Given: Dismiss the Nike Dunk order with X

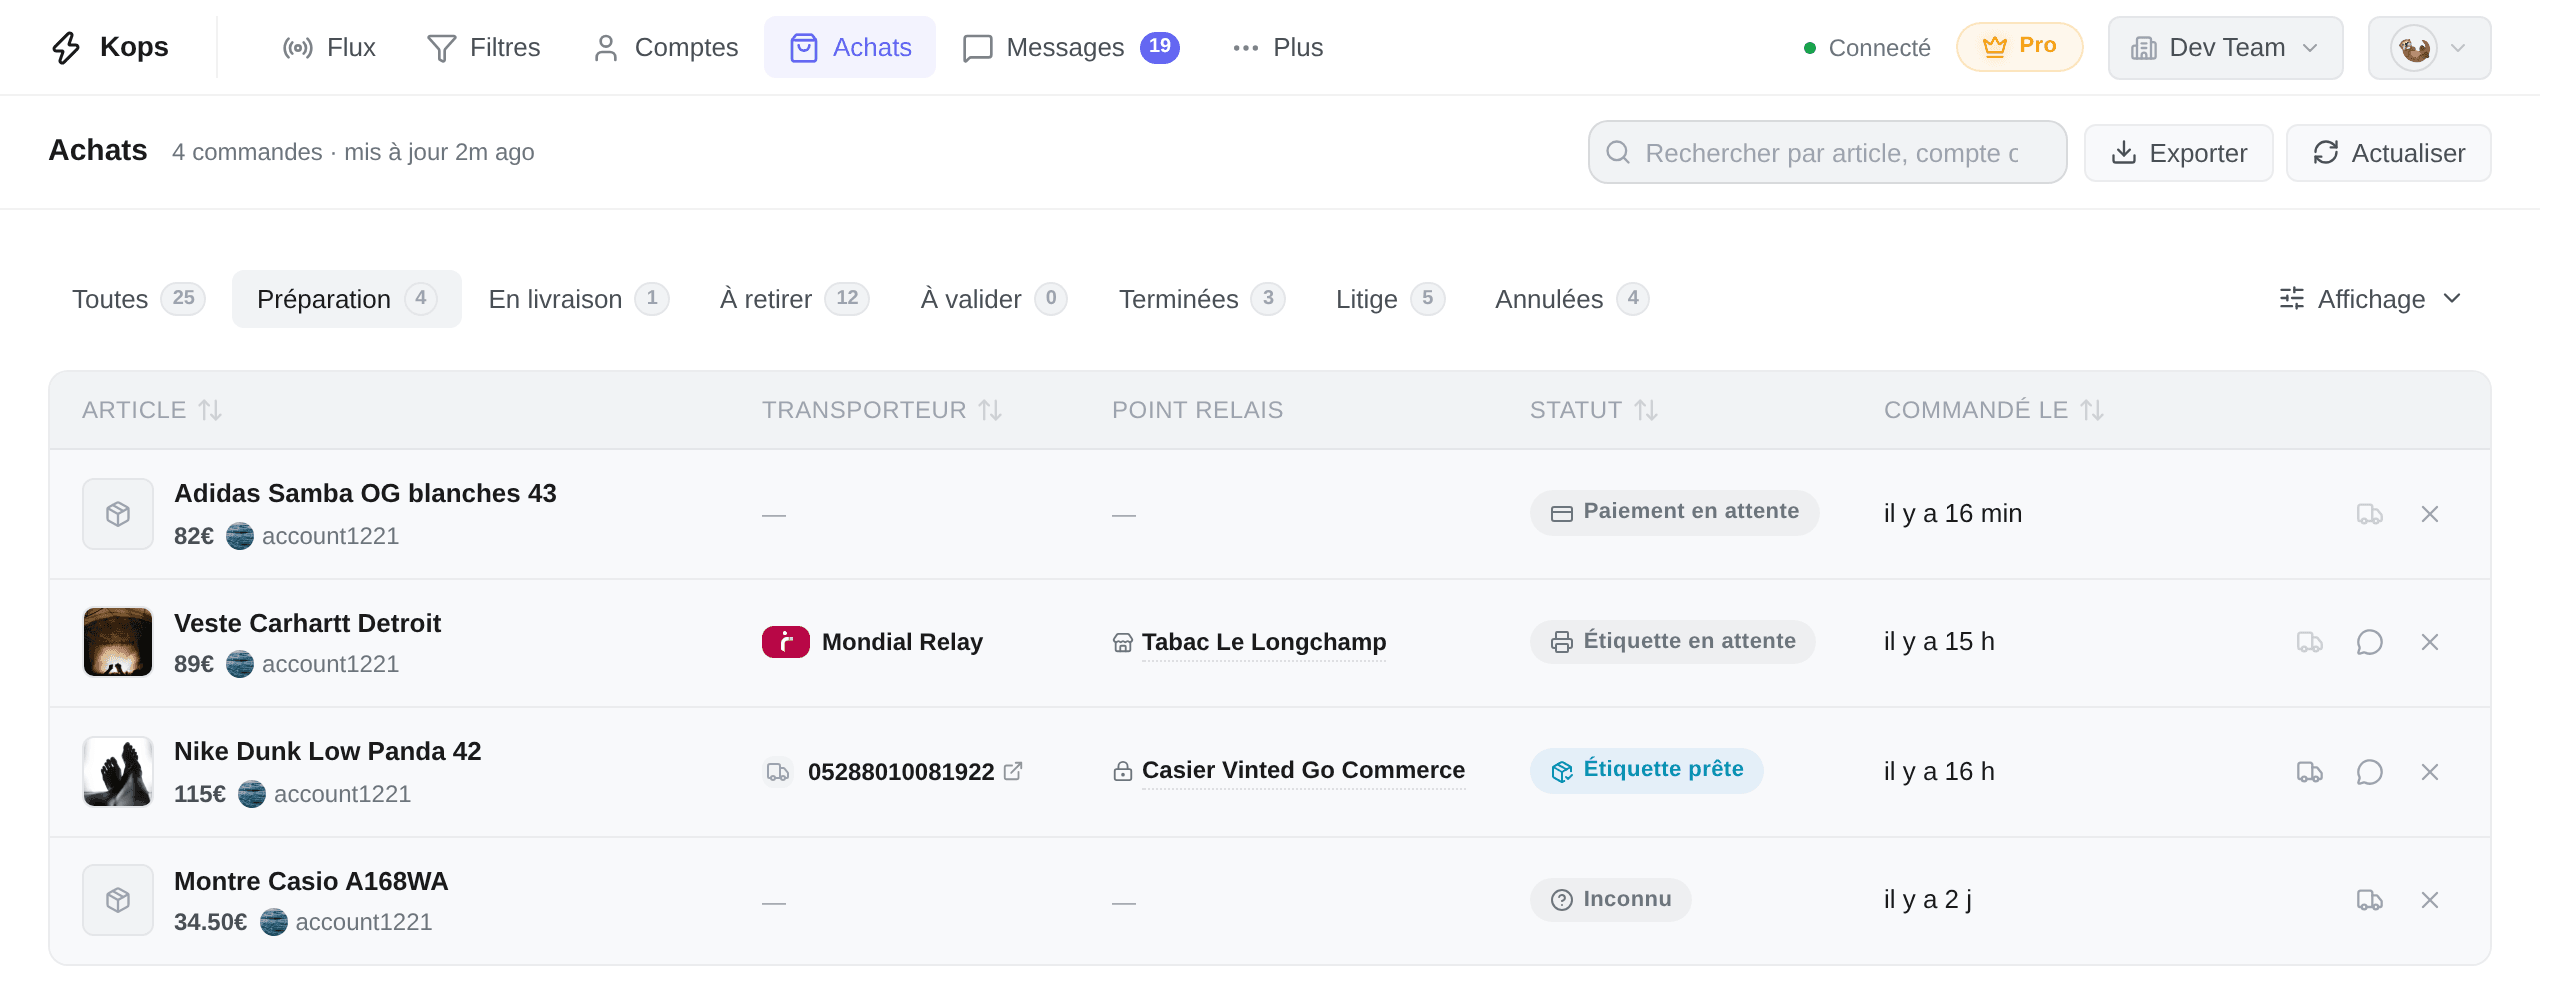Looking at the screenshot, I should [x=2430, y=772].
